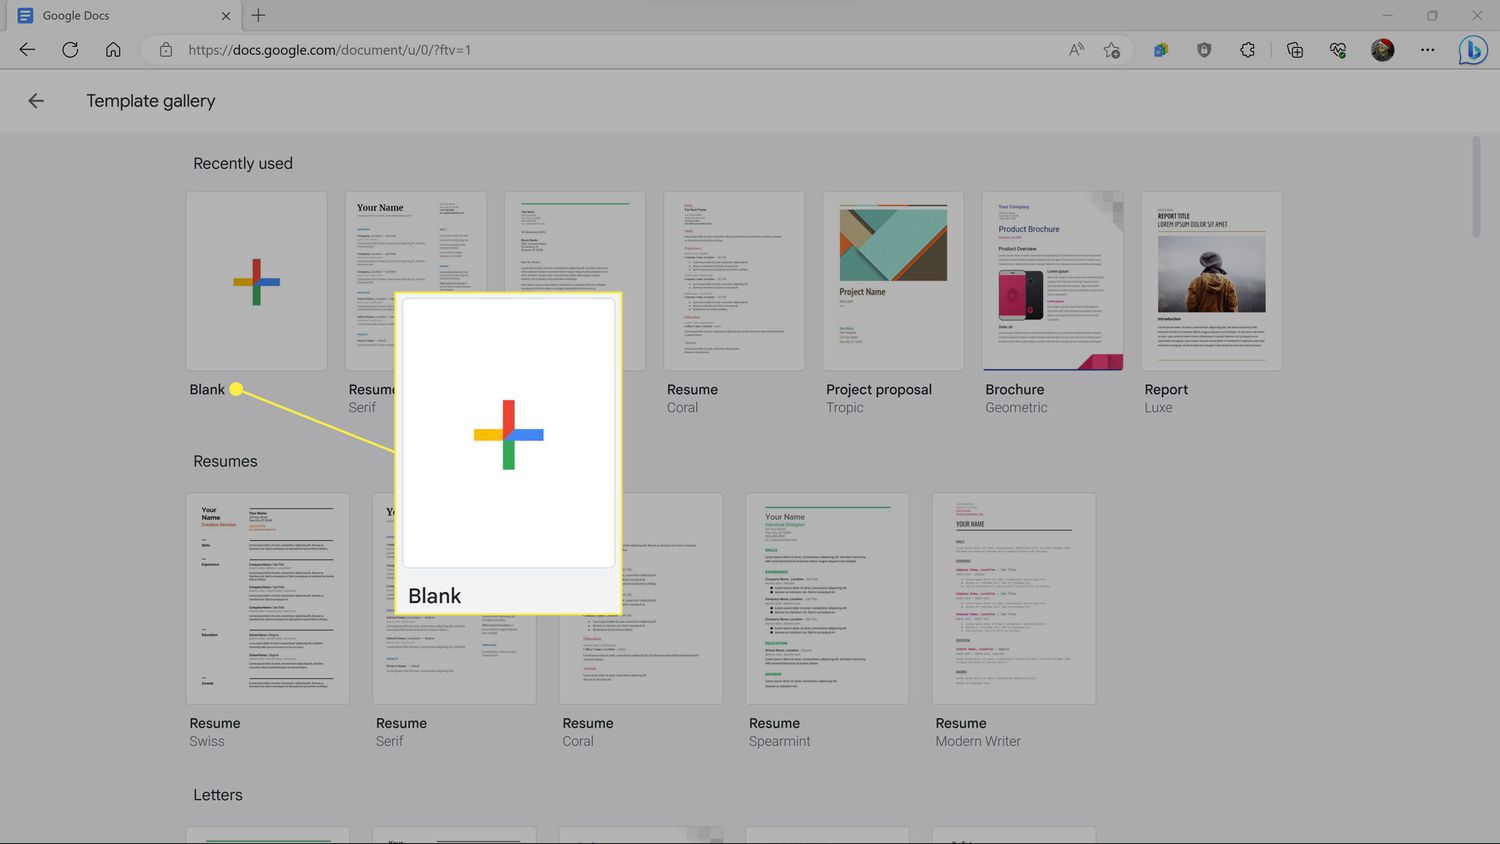Click the Template gallery back arrow

tap(36, 100)
